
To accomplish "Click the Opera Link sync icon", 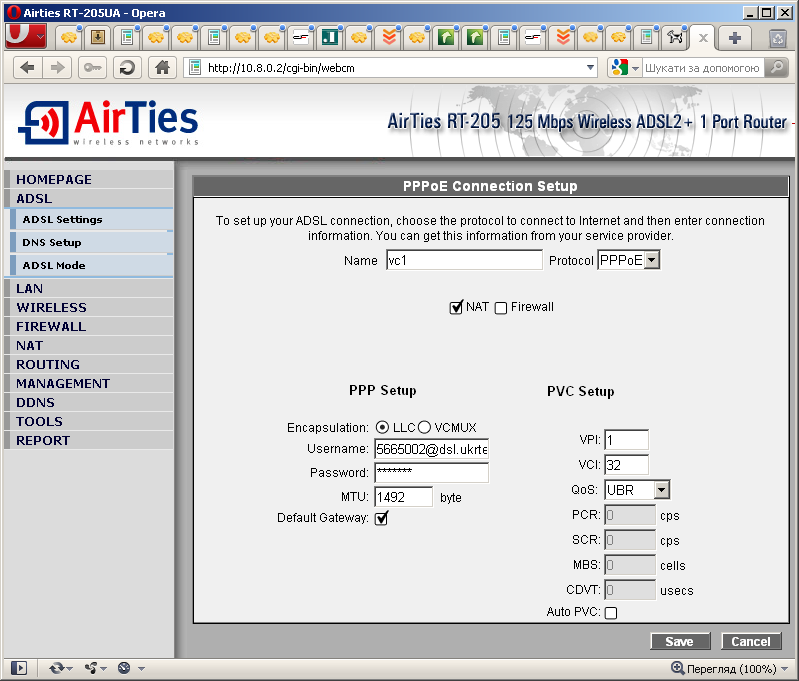I will tap(56, 668).
